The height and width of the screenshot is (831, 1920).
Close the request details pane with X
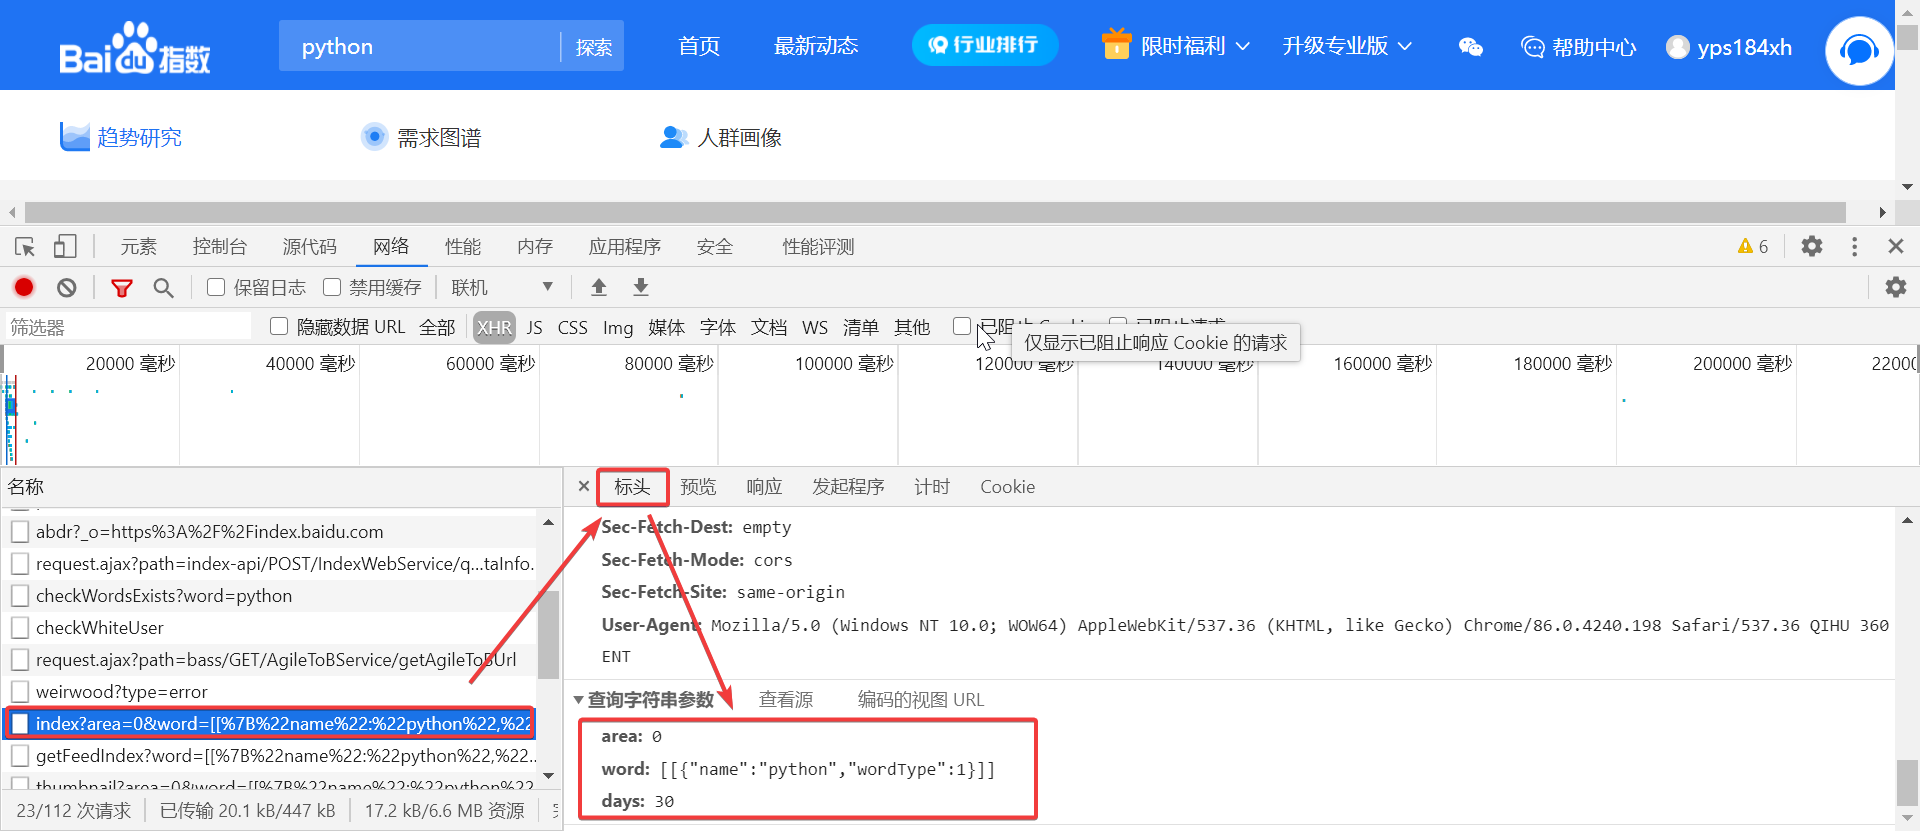584,486
